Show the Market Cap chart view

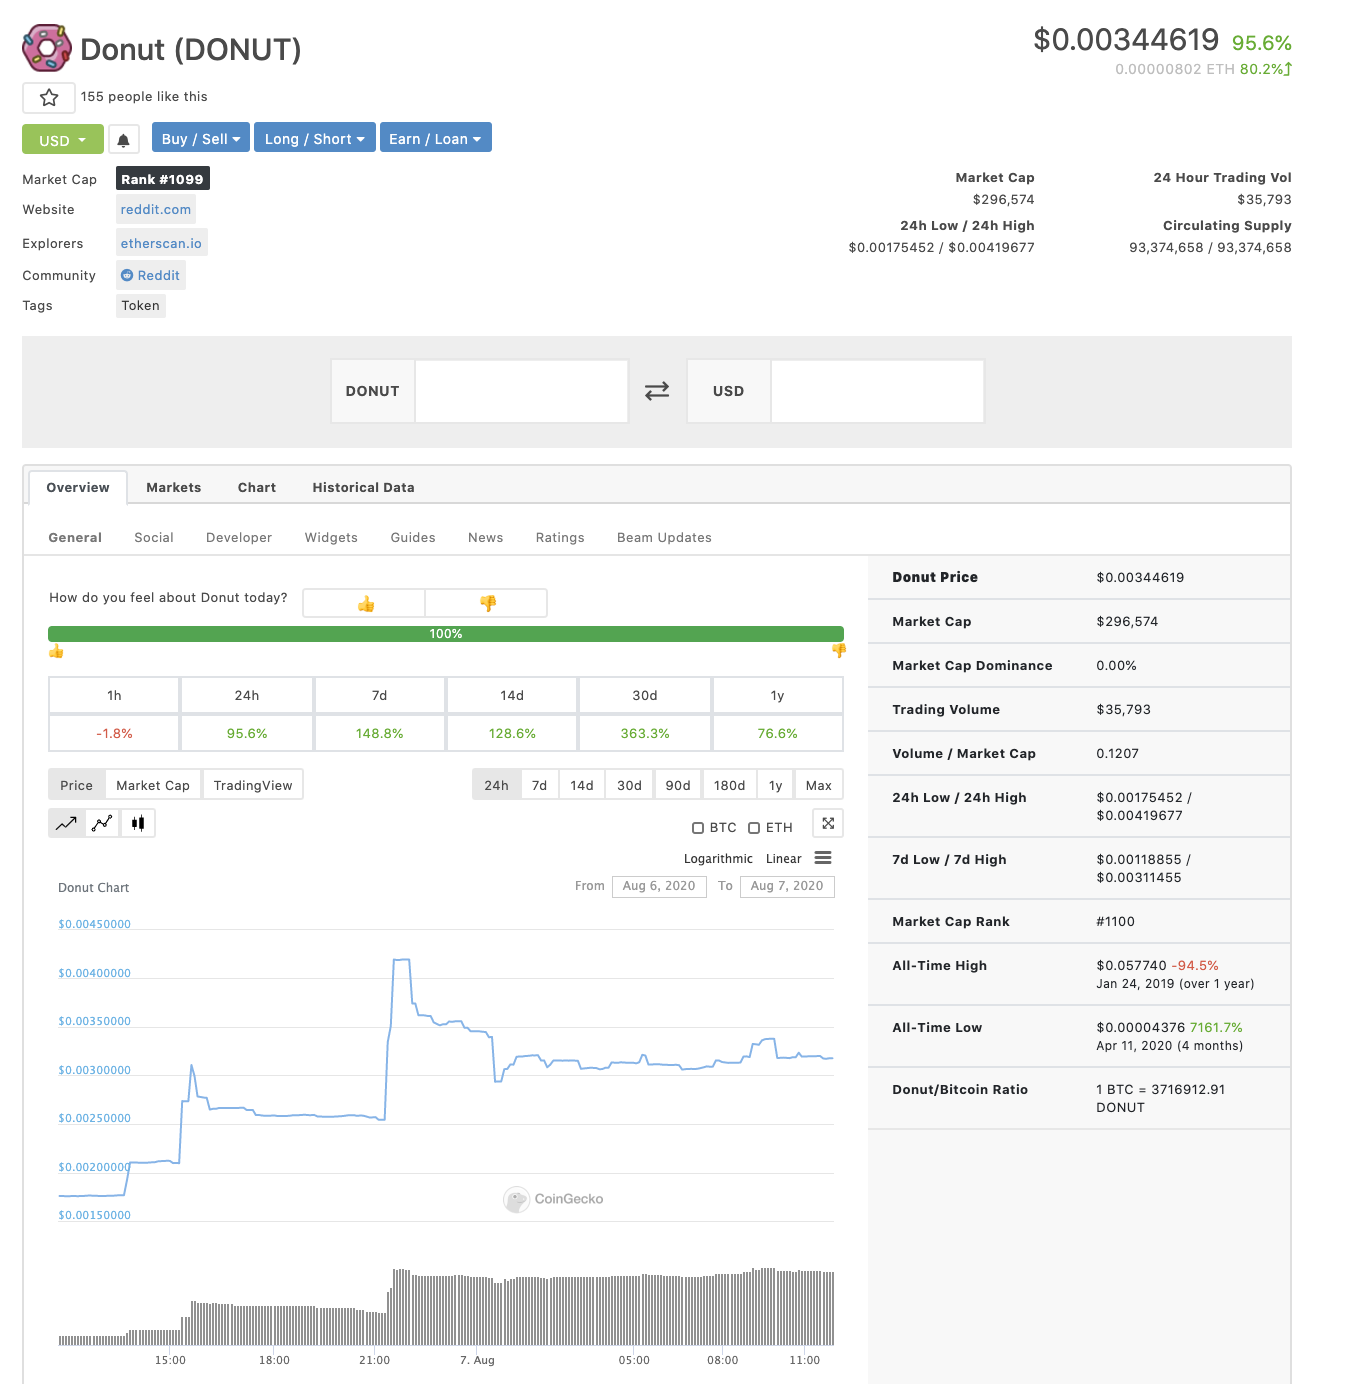(x=153, y=785)
